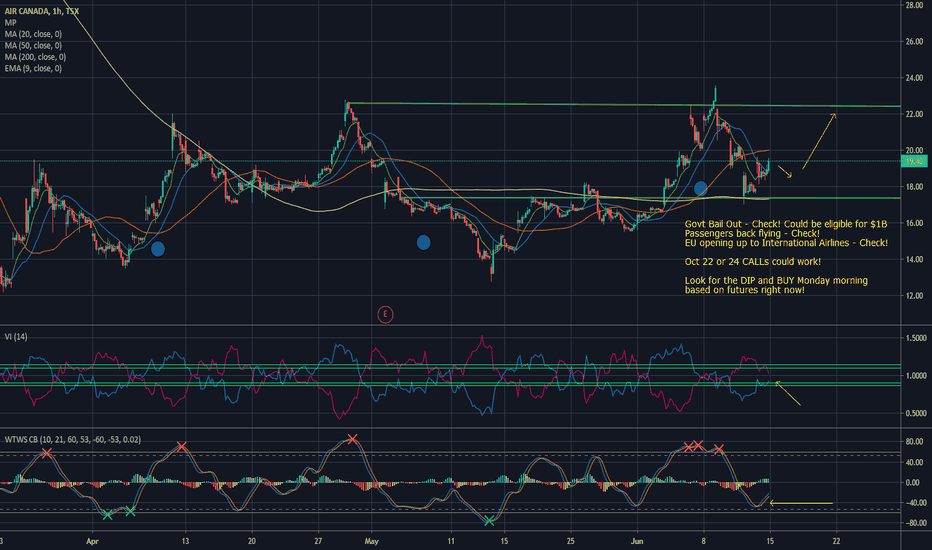
Task: Select the MA (200, close, 0) legend
Action: tap(36, 57)
